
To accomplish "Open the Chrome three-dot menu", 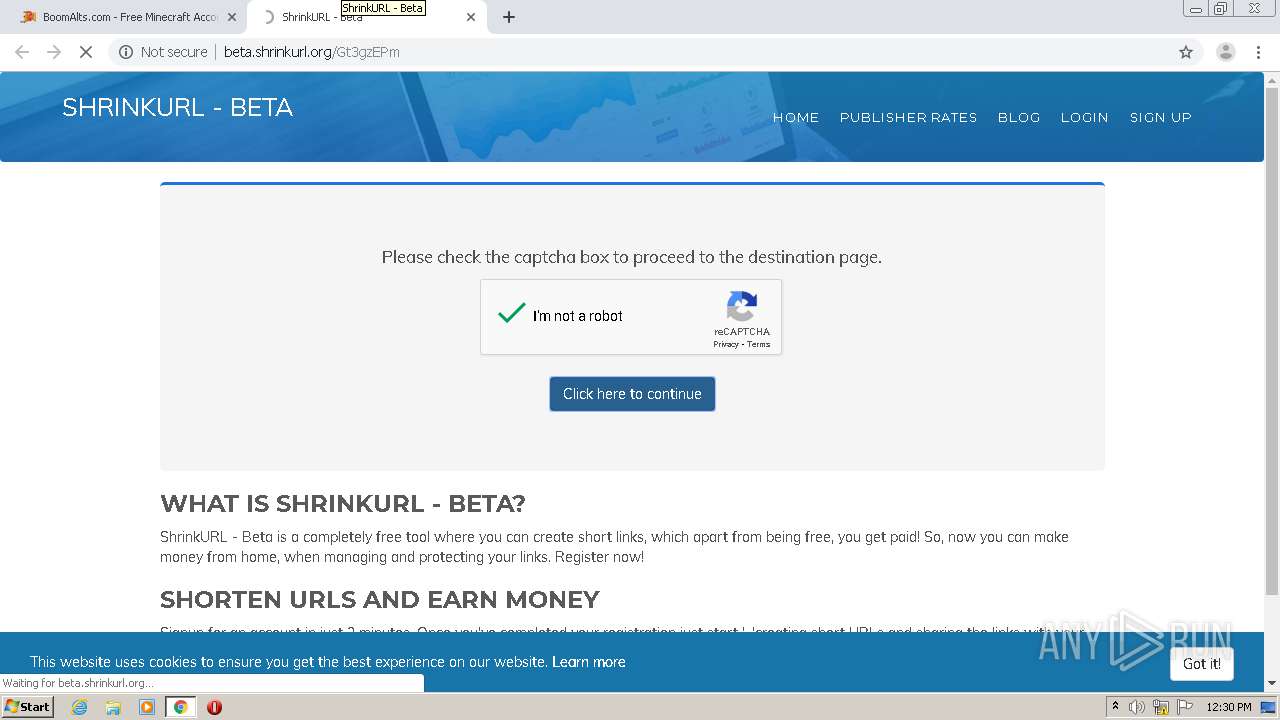I will [x=1258, y=52].
